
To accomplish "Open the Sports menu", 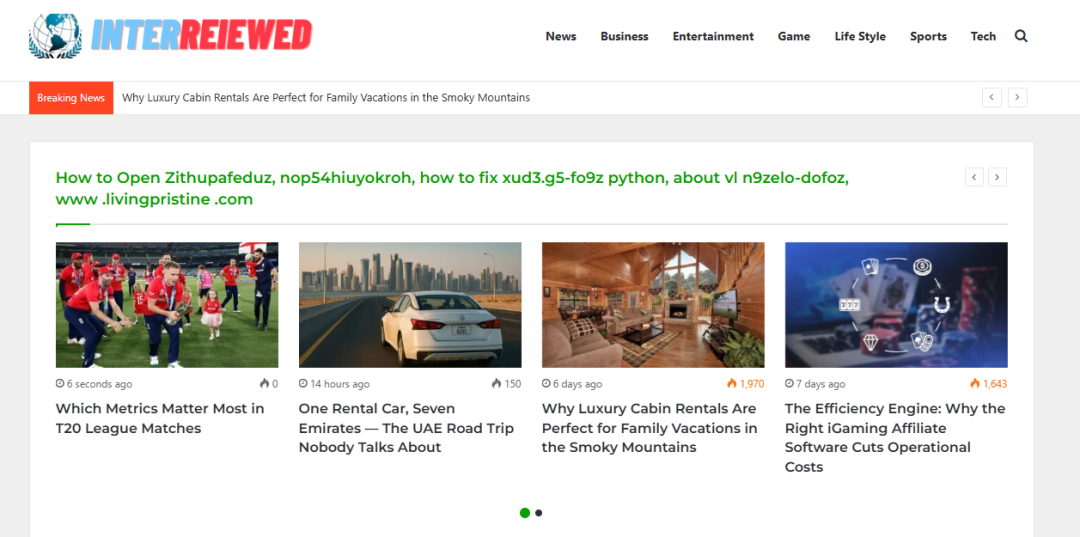I will (x=928, y=36).
